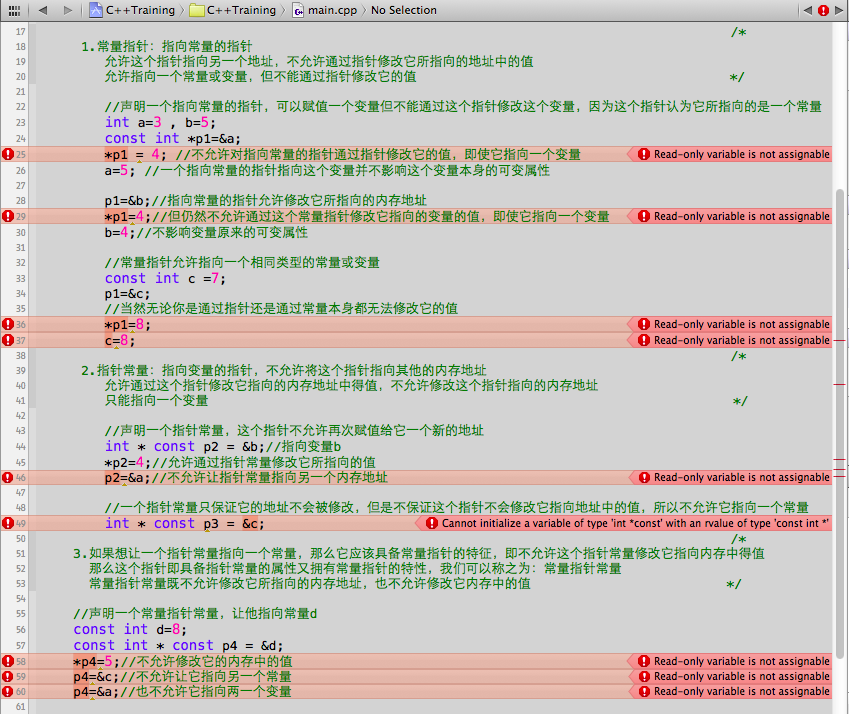Click the '//声明一个常量指针常量' comment on line 55

(195, 613)
